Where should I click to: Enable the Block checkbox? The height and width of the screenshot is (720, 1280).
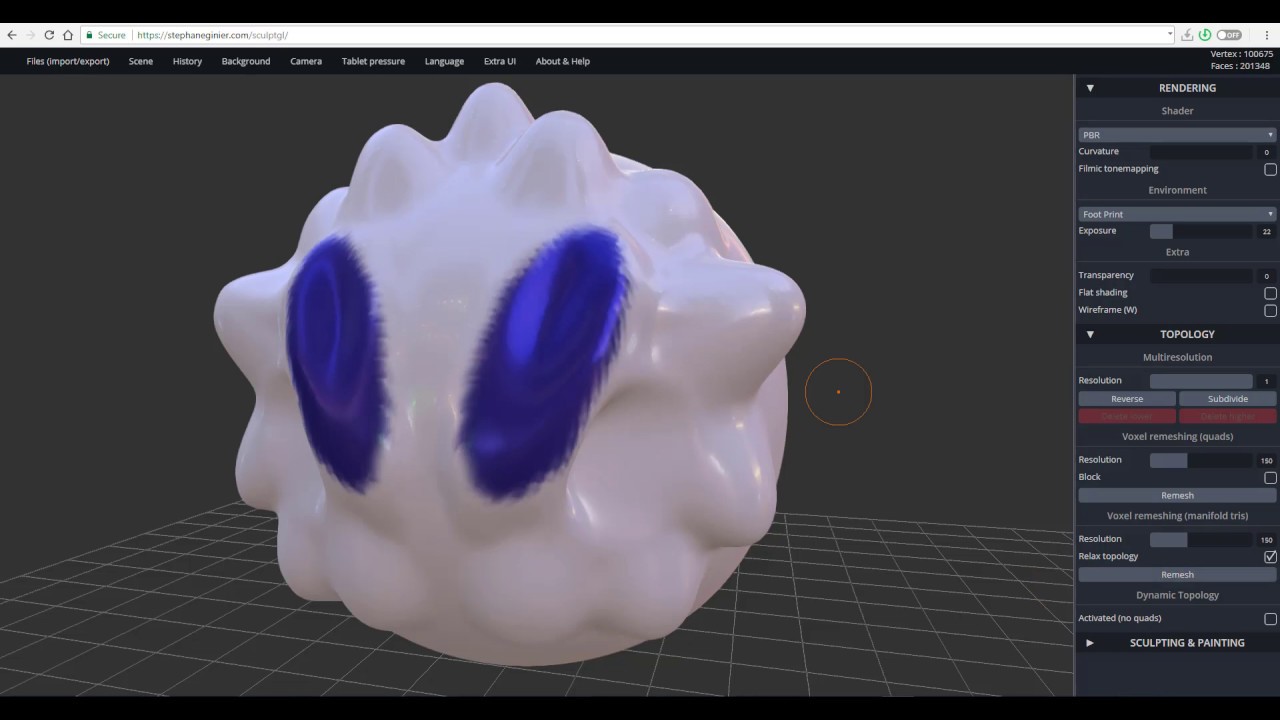coord(1270,477)
